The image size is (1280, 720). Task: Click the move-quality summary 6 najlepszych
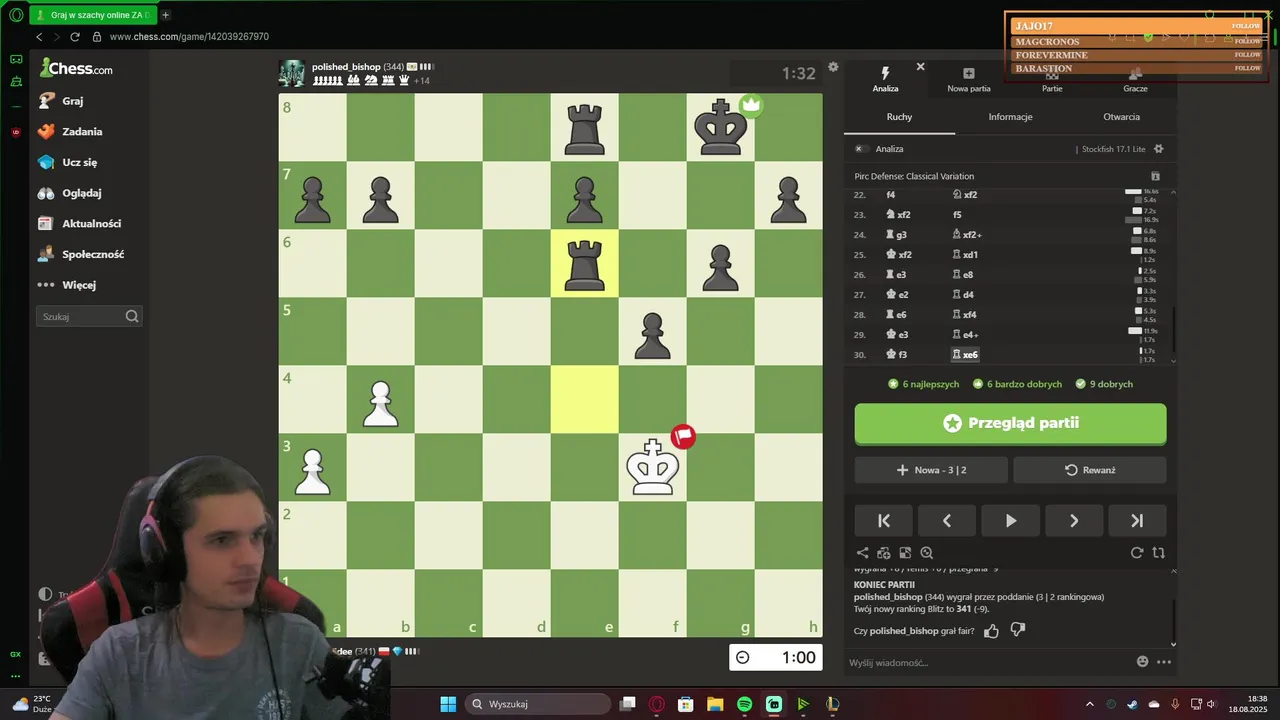click(x=923, y=384)
